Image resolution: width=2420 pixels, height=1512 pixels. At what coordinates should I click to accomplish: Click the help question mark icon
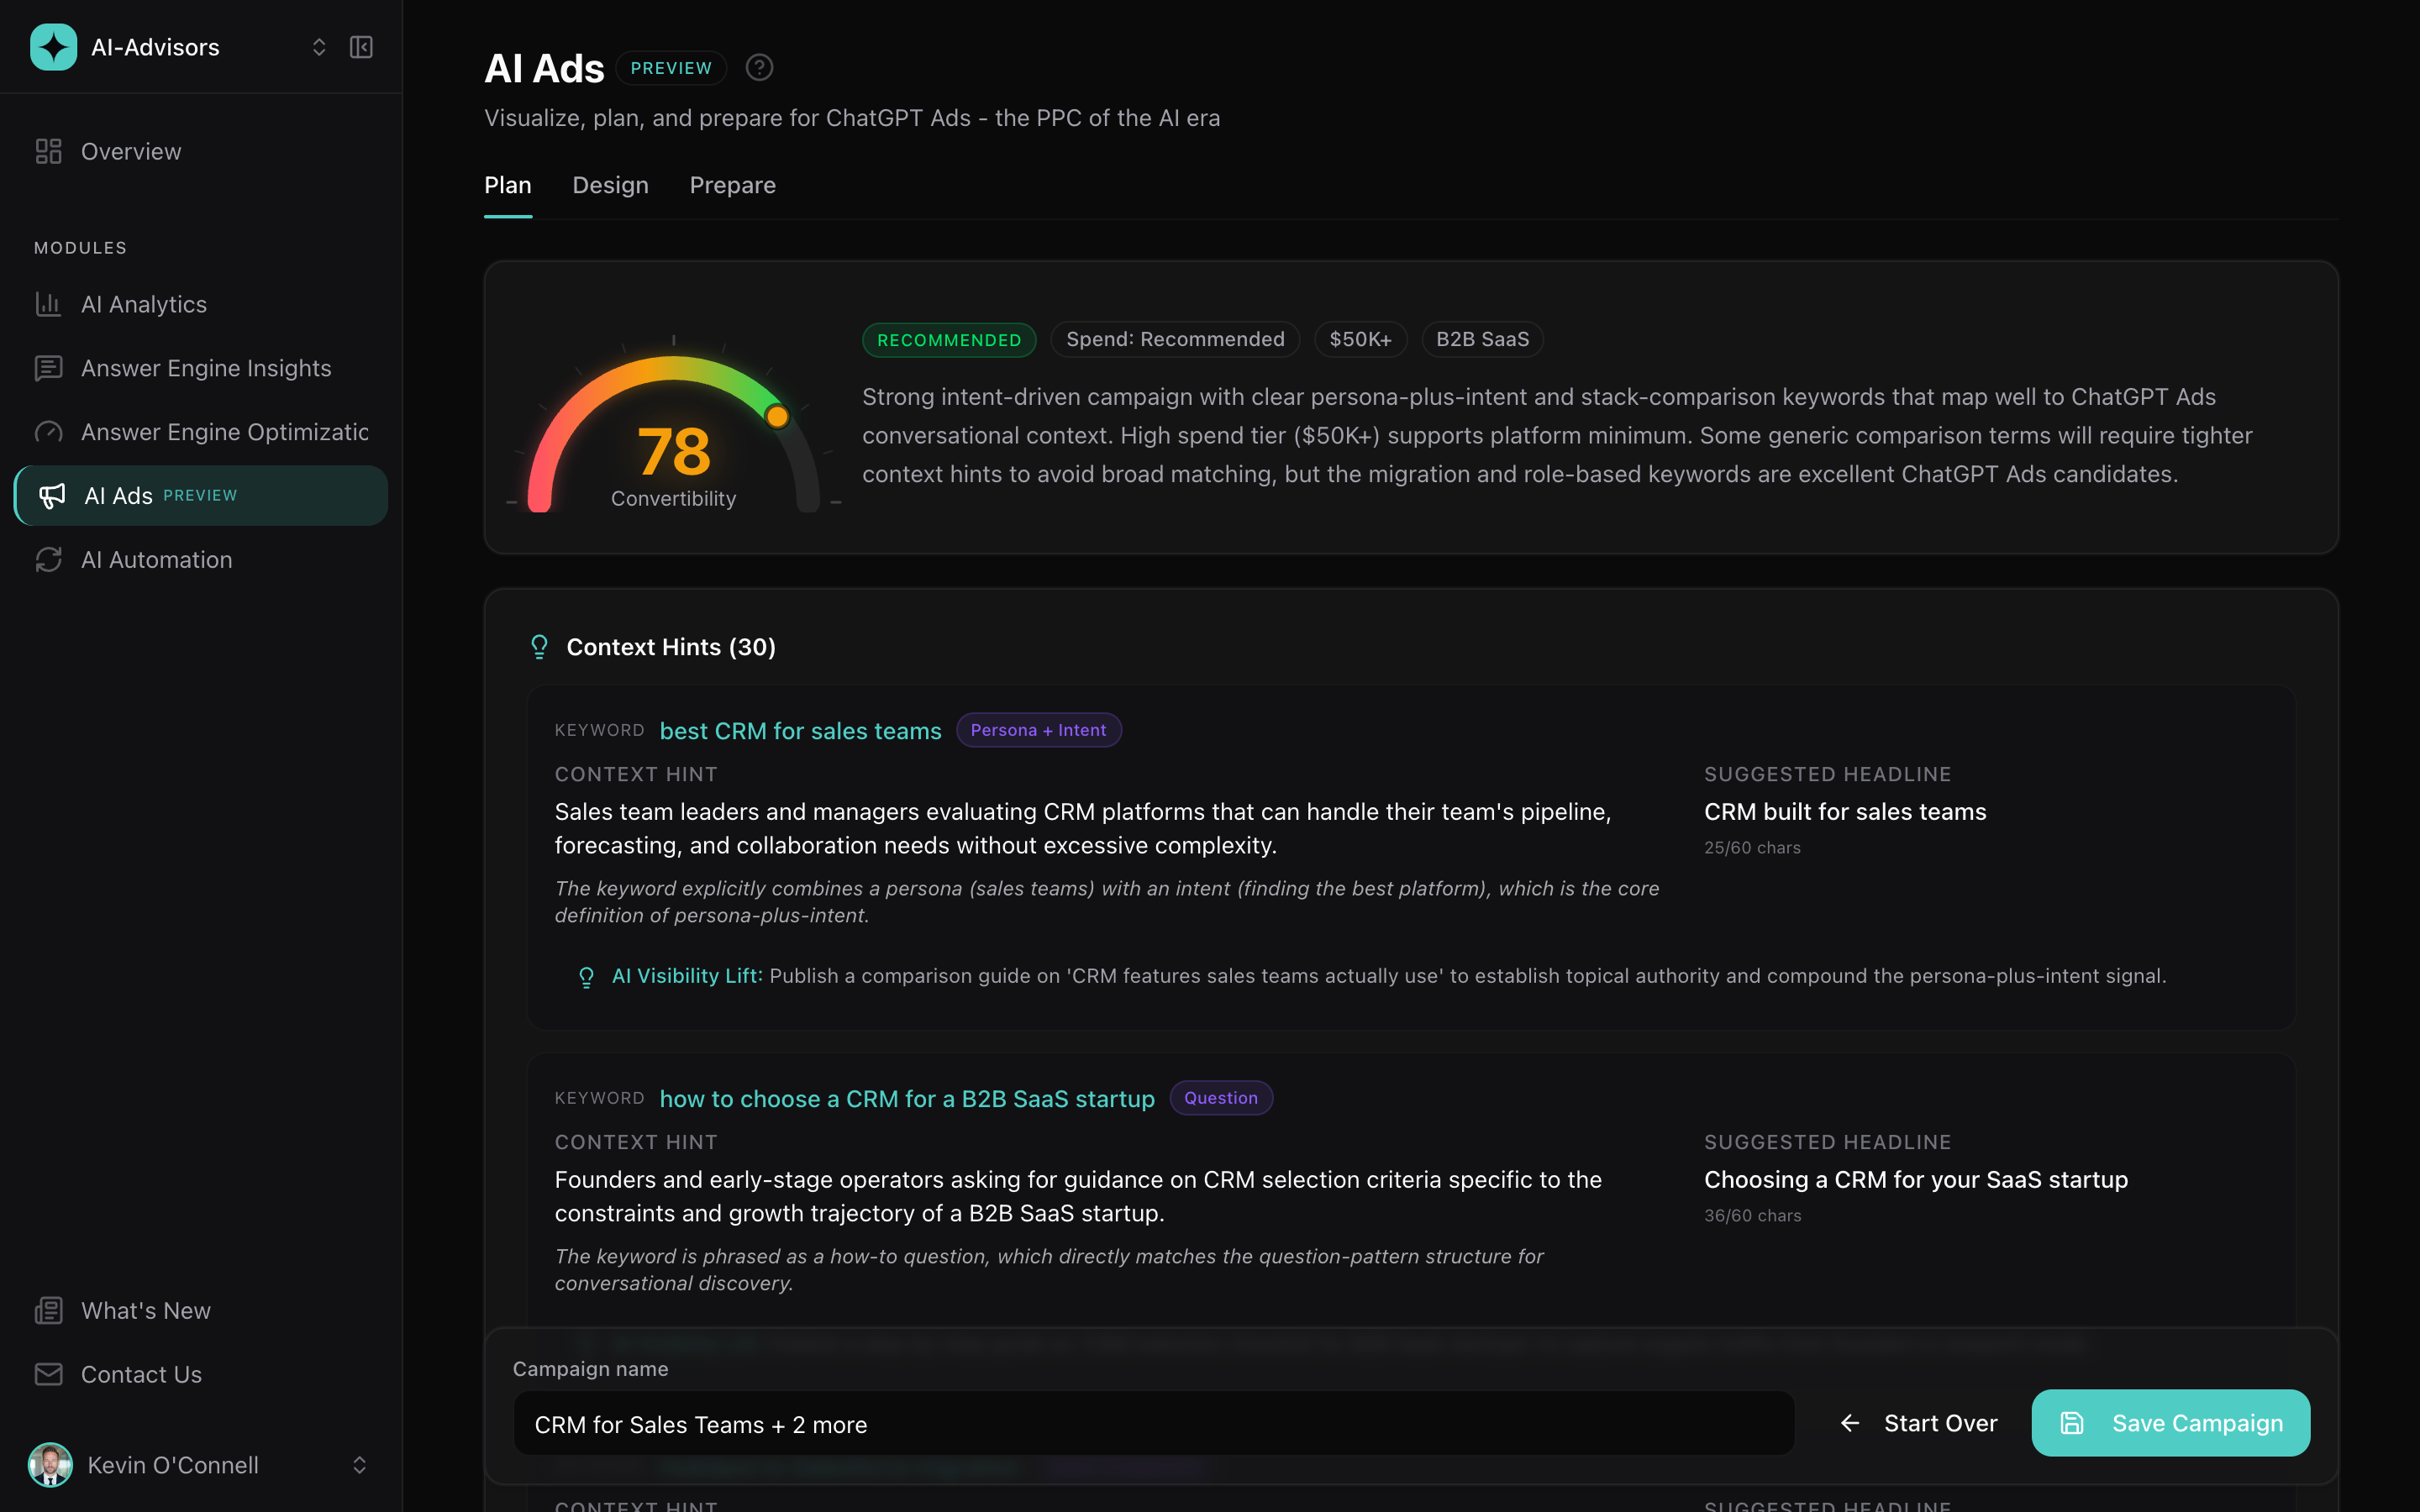759,67
